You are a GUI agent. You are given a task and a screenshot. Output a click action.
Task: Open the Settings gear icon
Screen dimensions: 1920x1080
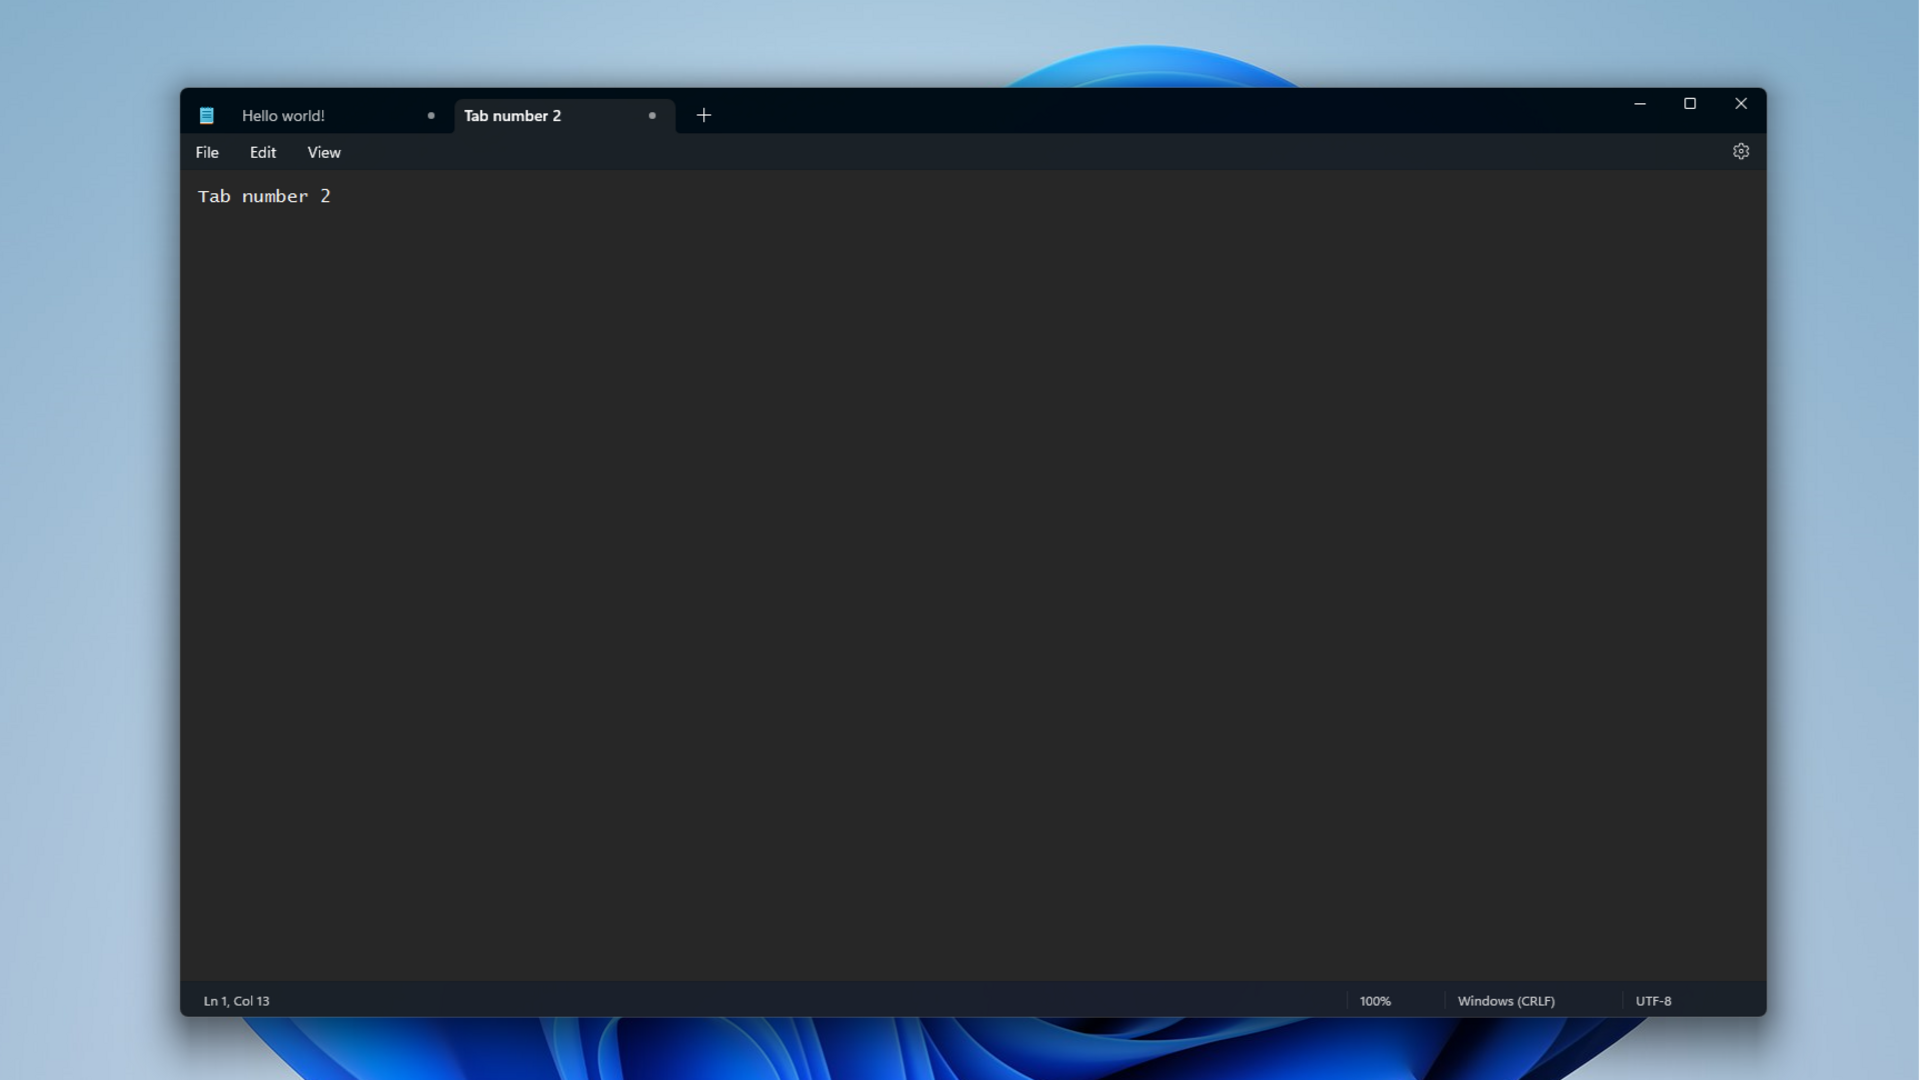point(1741,150)
